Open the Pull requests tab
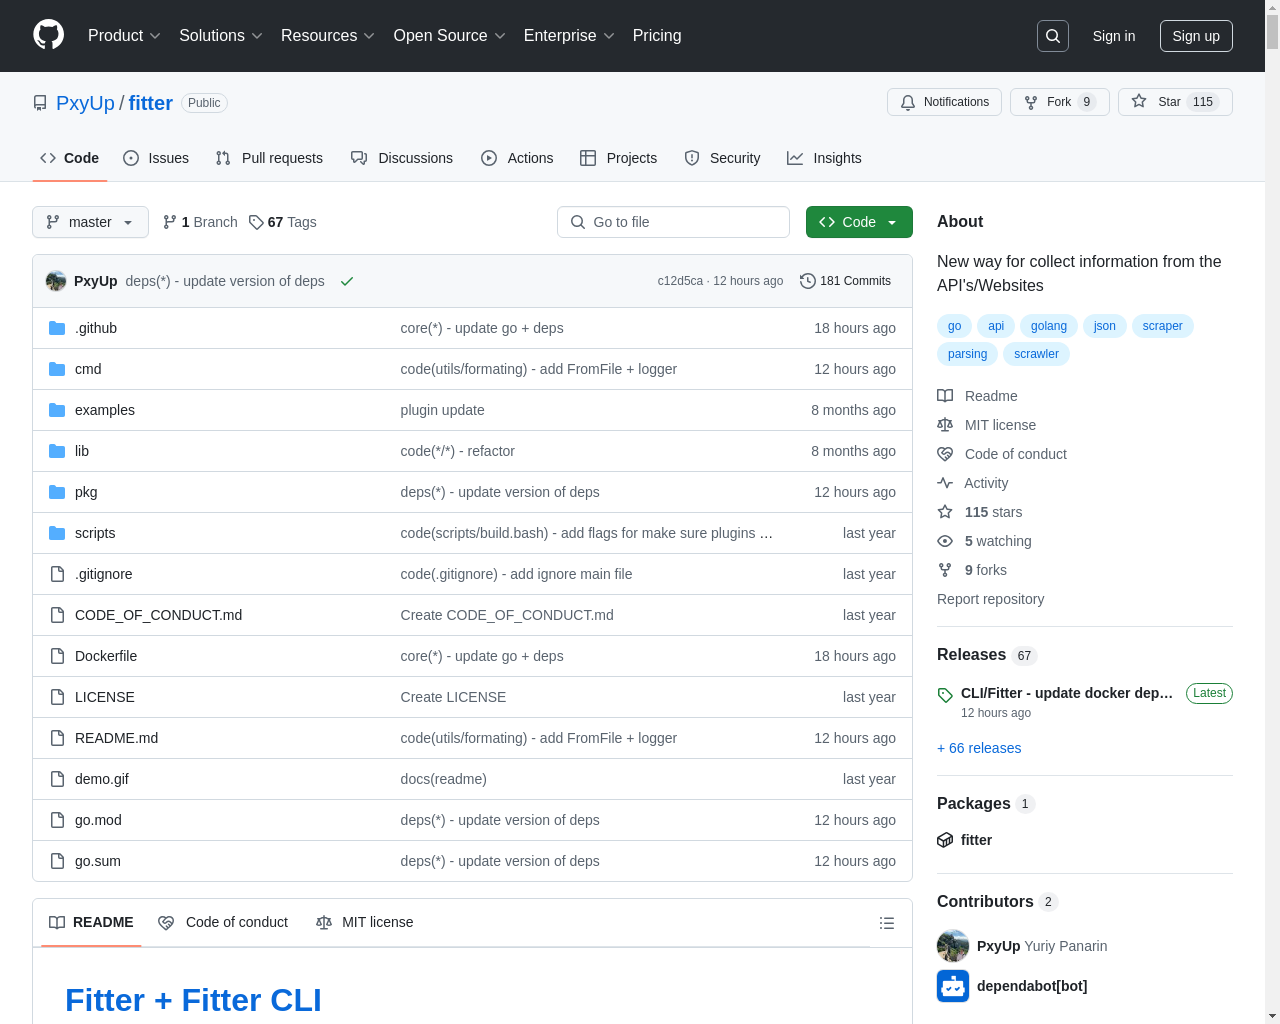The image size is (1280, 1024). coord(269,158)
